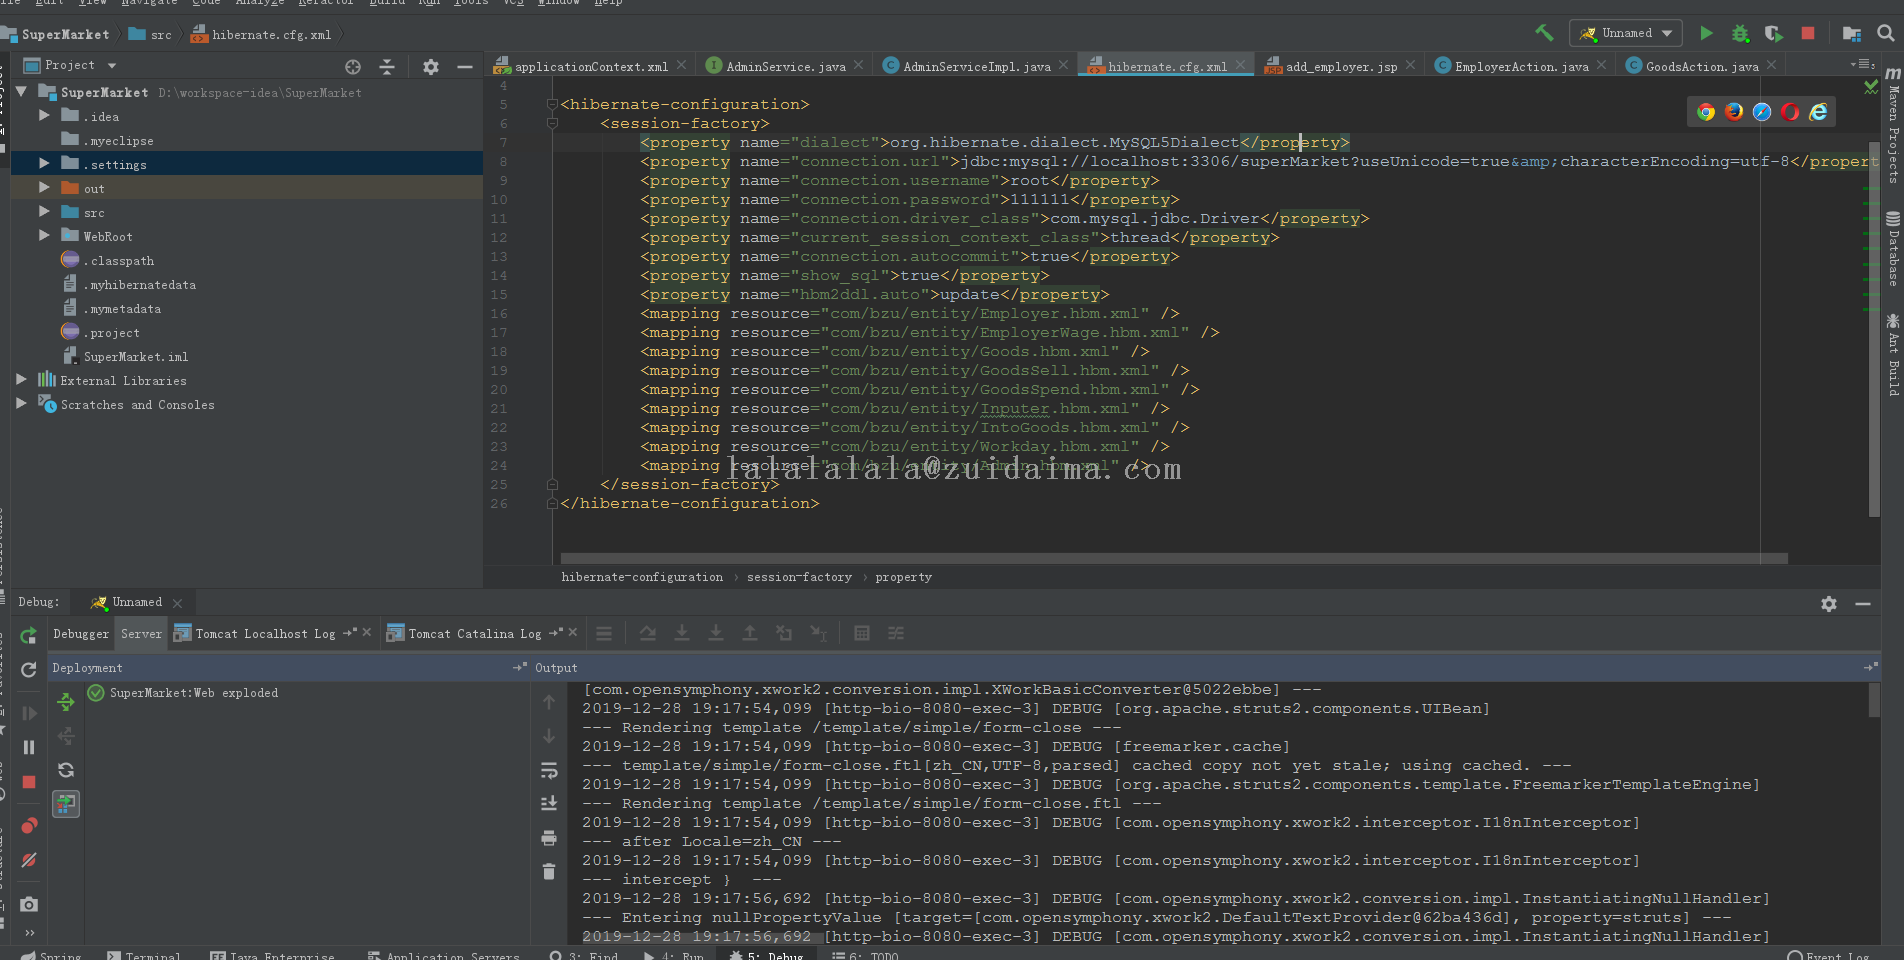Open Debug panel settings gear
Viewport: 1904px width, 960px height.
pyautogui.click(x=1829, y=604)
